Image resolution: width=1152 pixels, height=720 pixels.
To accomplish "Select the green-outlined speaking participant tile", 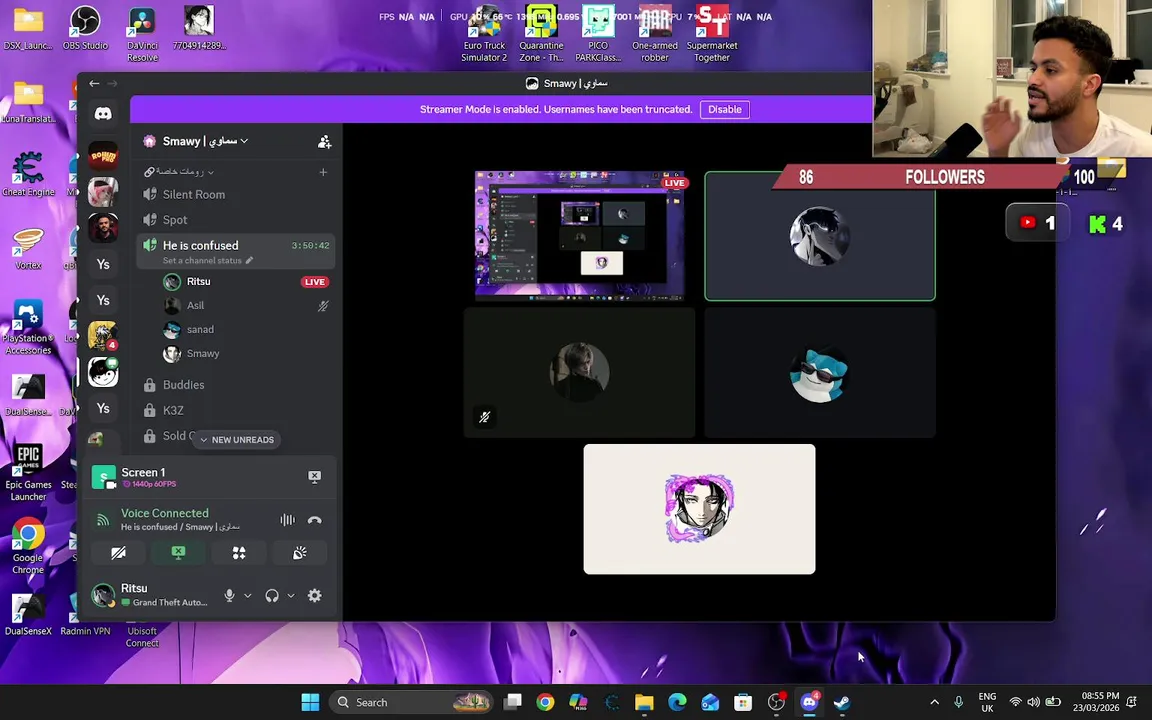I will click(x=820, y=236).
